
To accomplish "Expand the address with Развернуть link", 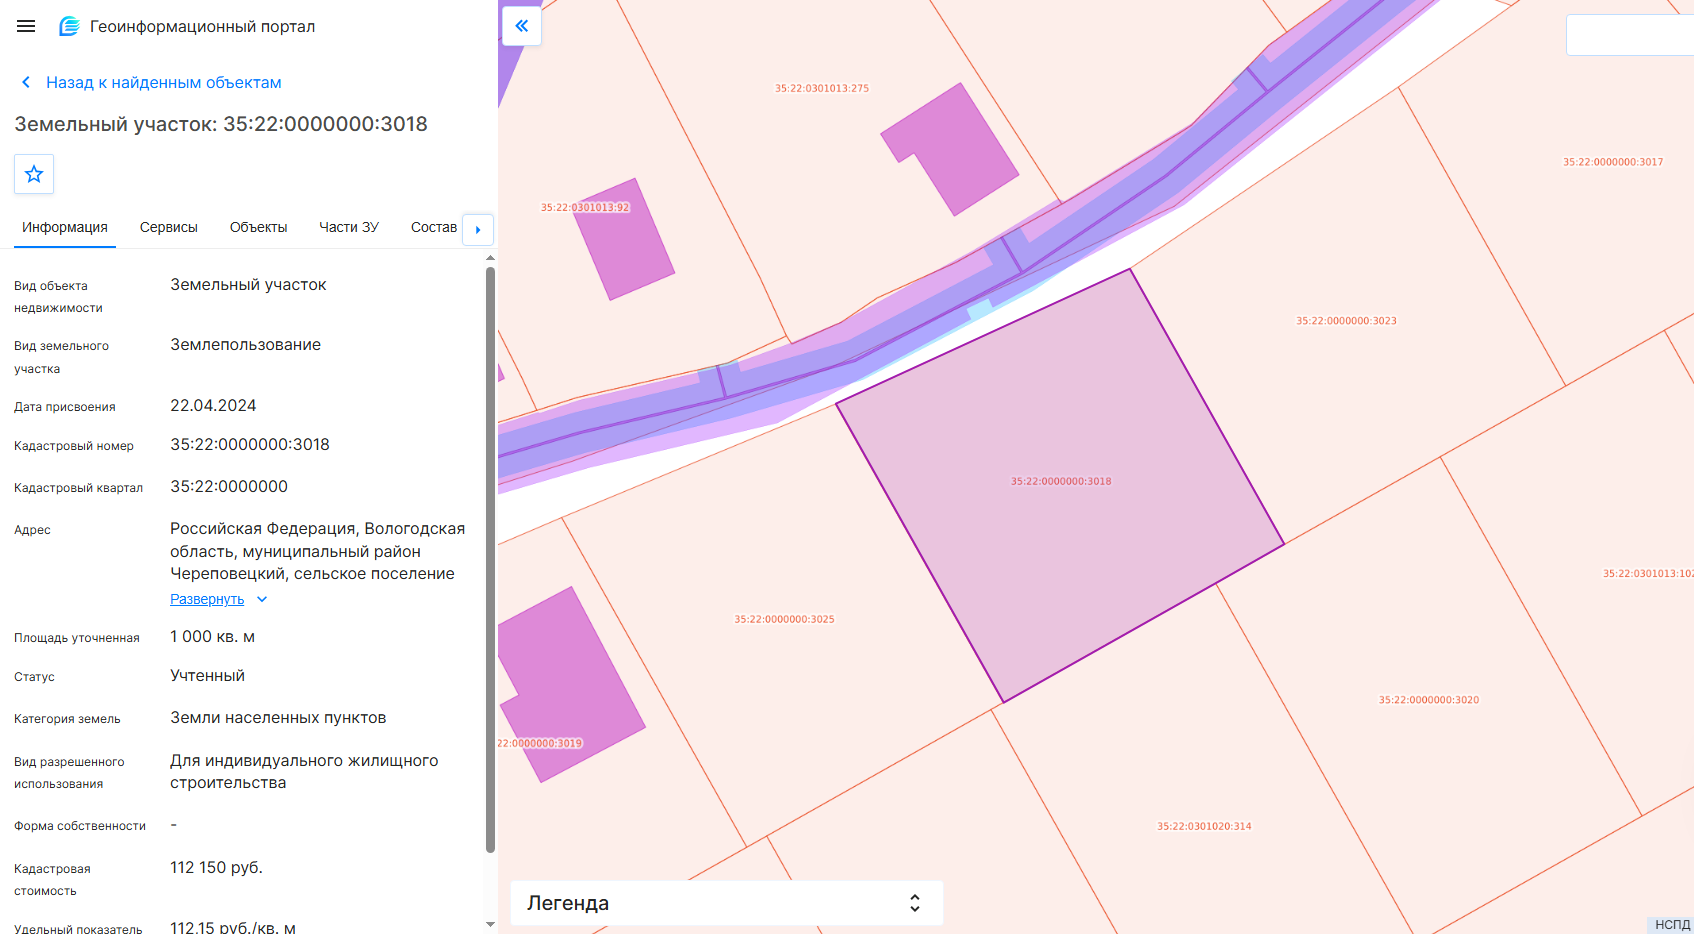I will (207, 599).
